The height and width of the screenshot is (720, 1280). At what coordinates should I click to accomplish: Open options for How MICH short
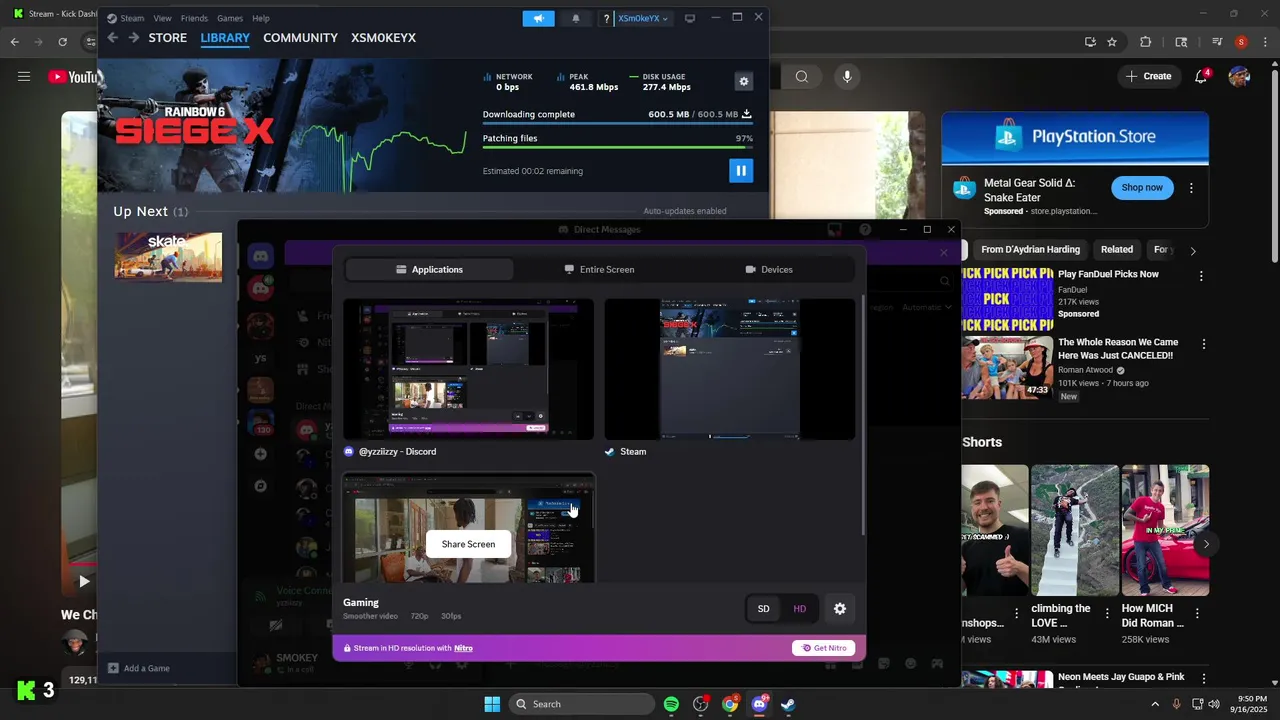1197,613
